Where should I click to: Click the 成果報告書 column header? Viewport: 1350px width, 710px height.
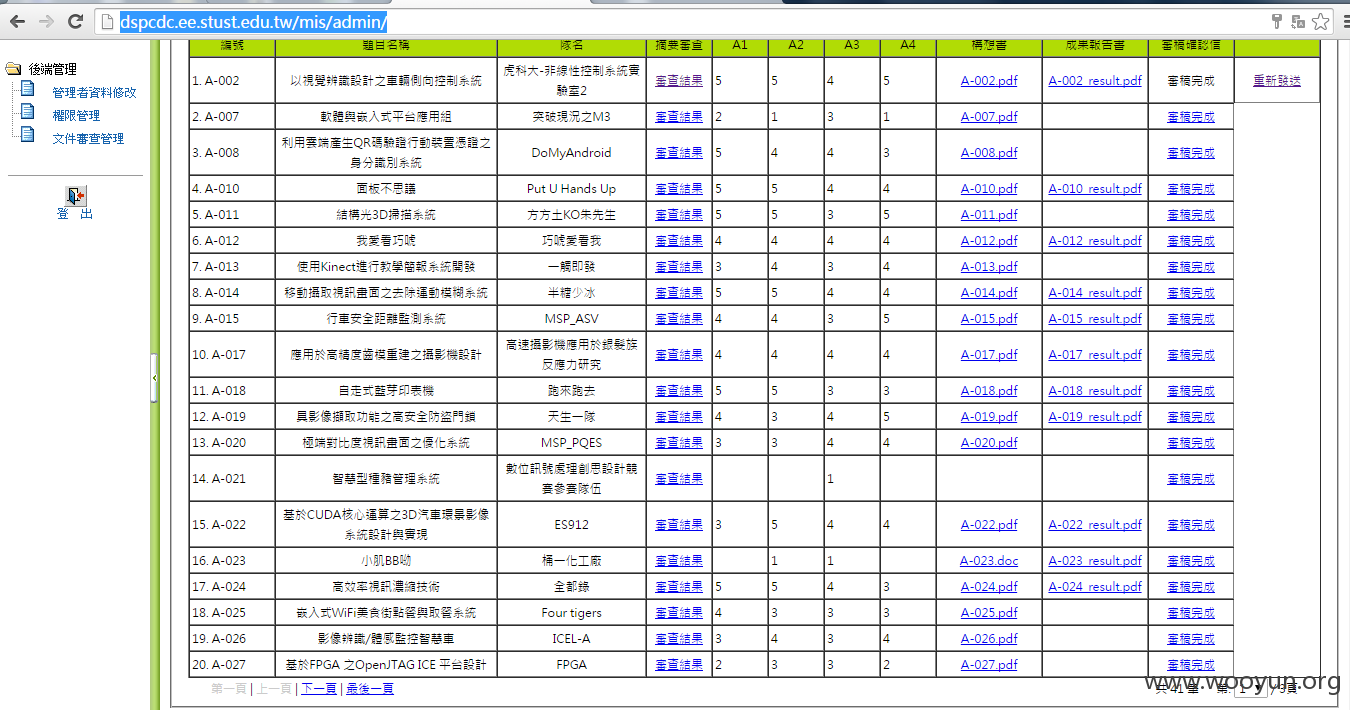[1095, 45]
